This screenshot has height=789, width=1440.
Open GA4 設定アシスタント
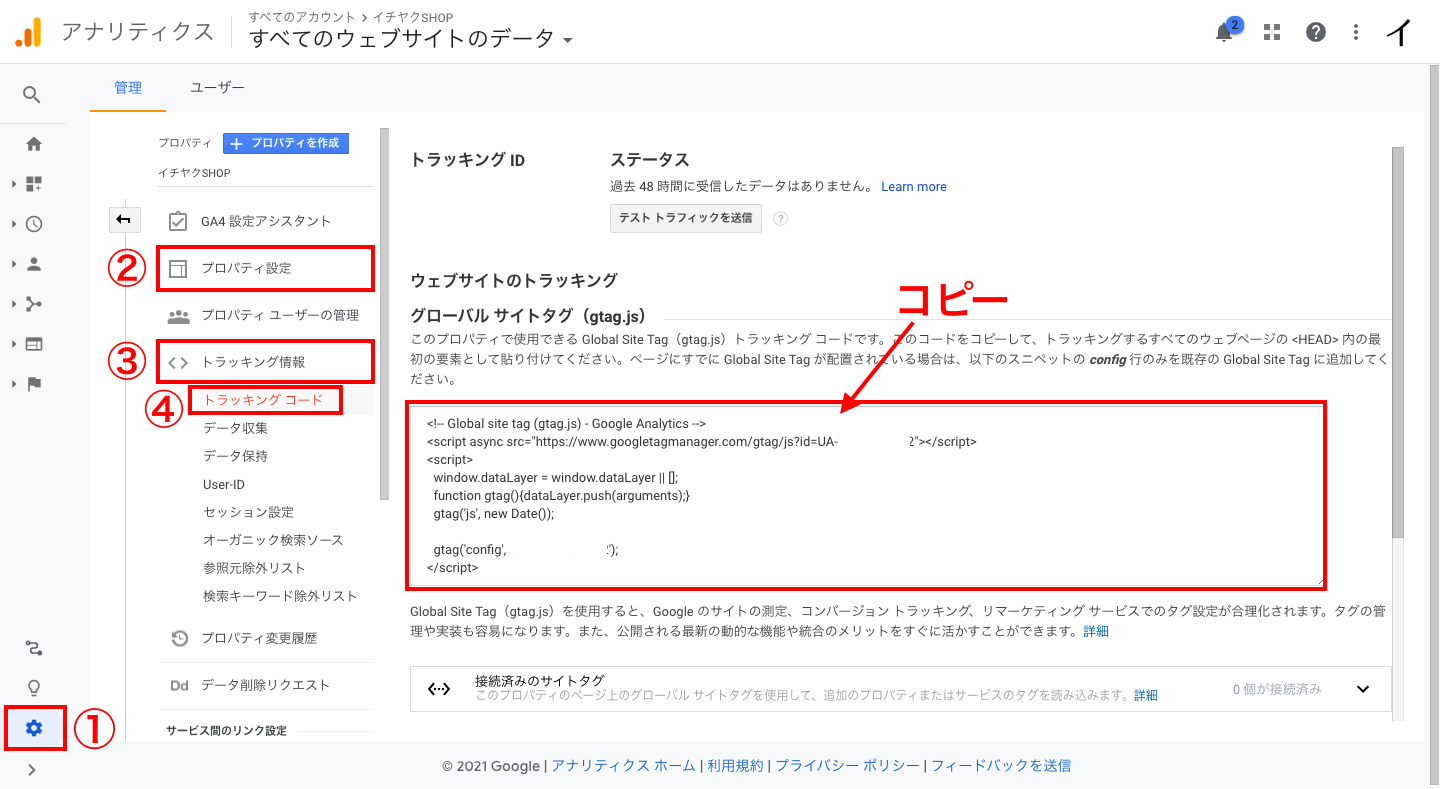pyautogui.click(x=265, y=221)
